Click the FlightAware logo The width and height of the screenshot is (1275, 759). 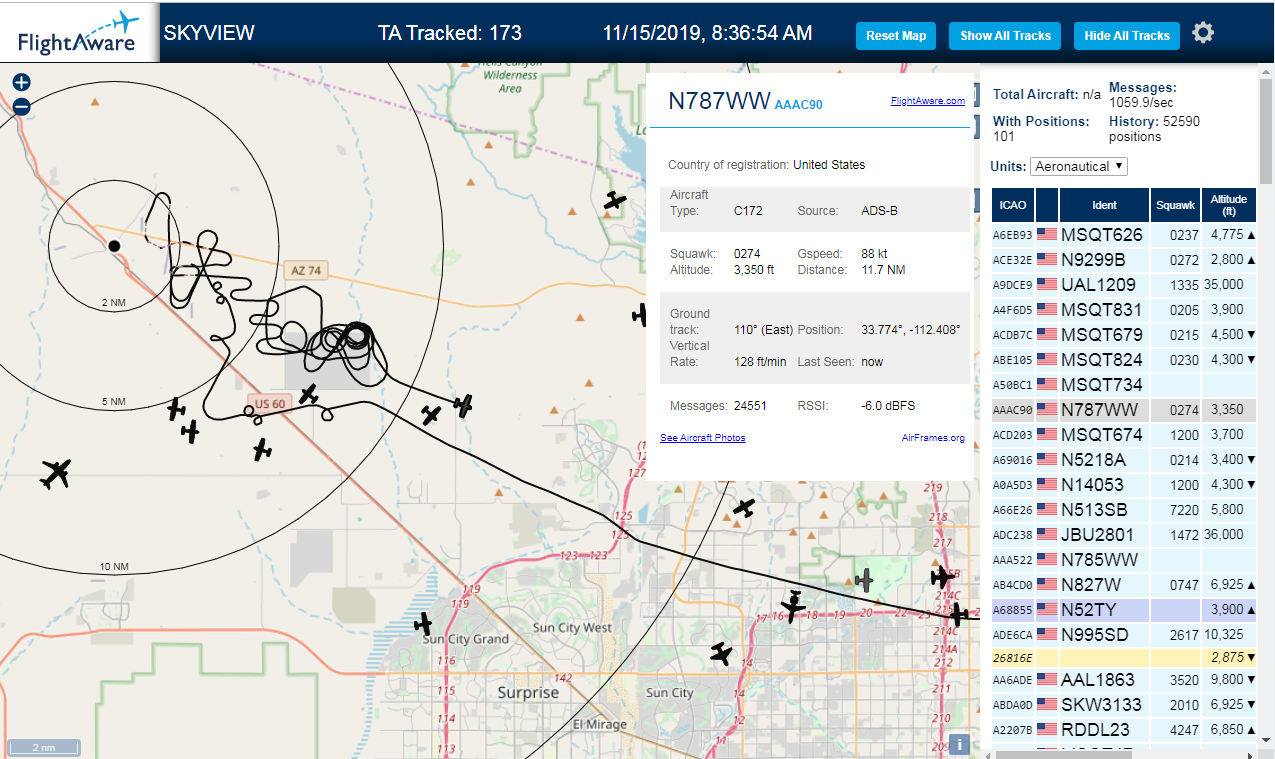79,33
